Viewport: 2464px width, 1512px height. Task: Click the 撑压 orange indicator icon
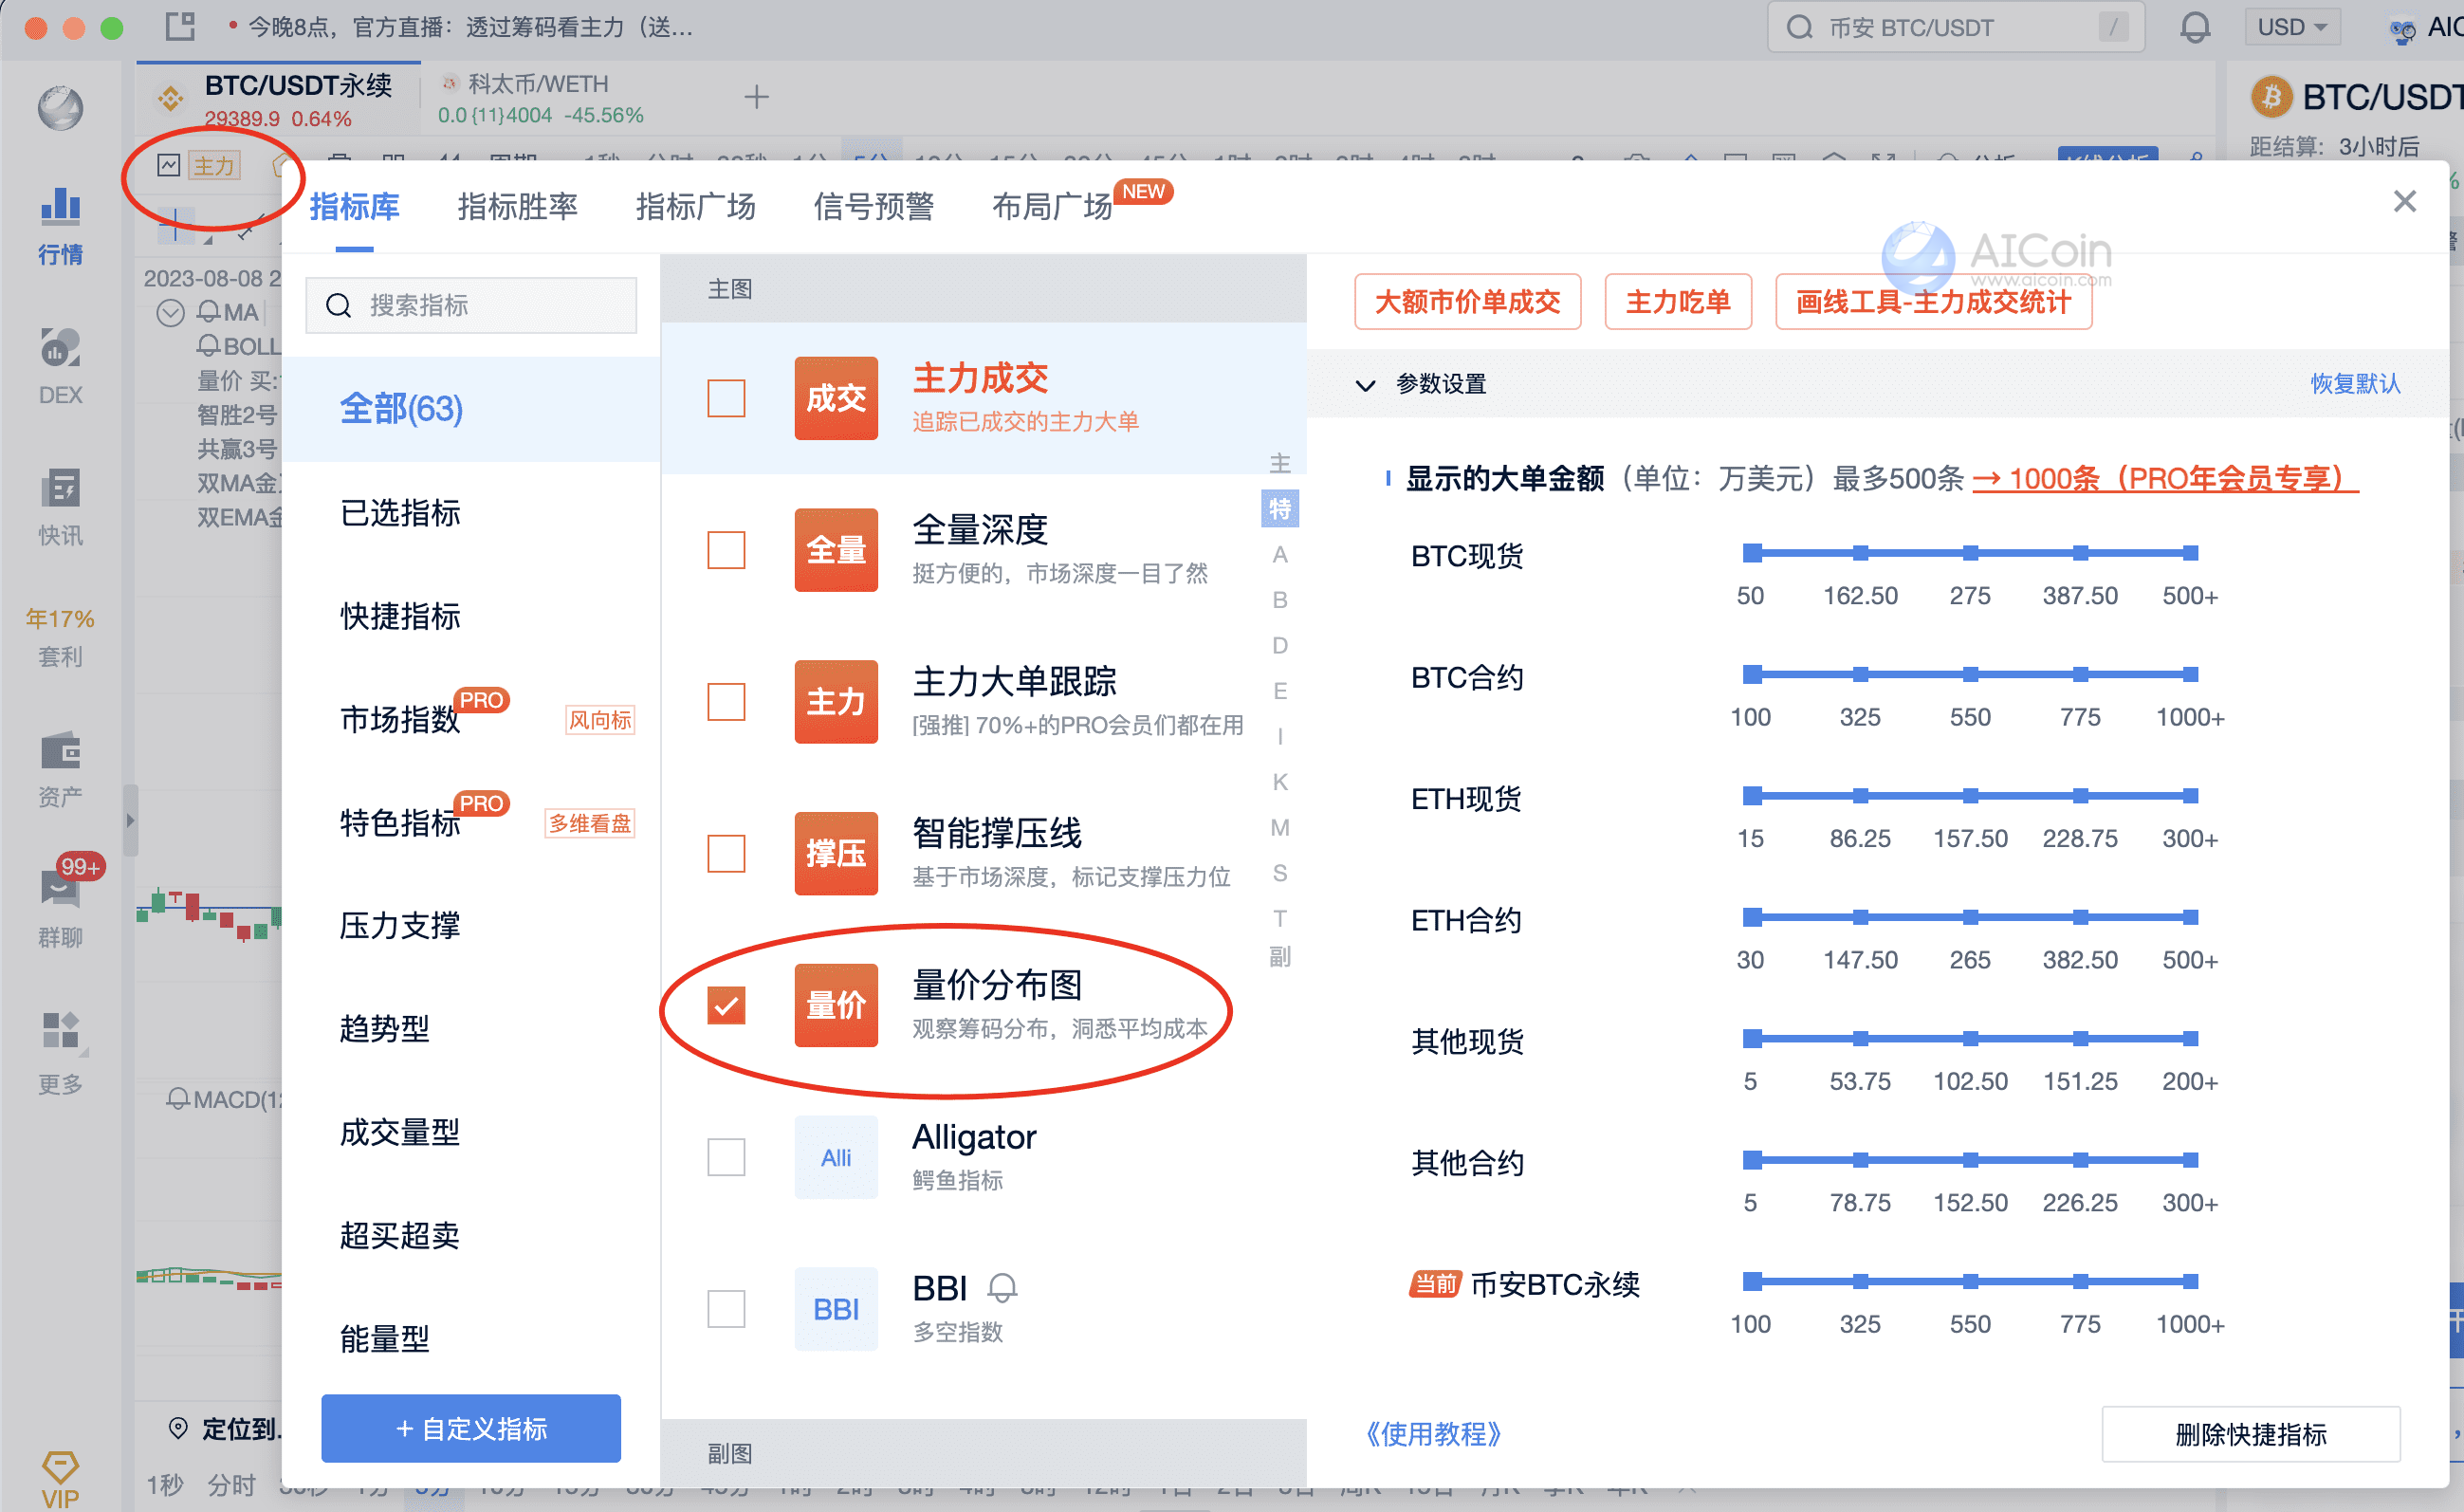[x=836, y=853]
